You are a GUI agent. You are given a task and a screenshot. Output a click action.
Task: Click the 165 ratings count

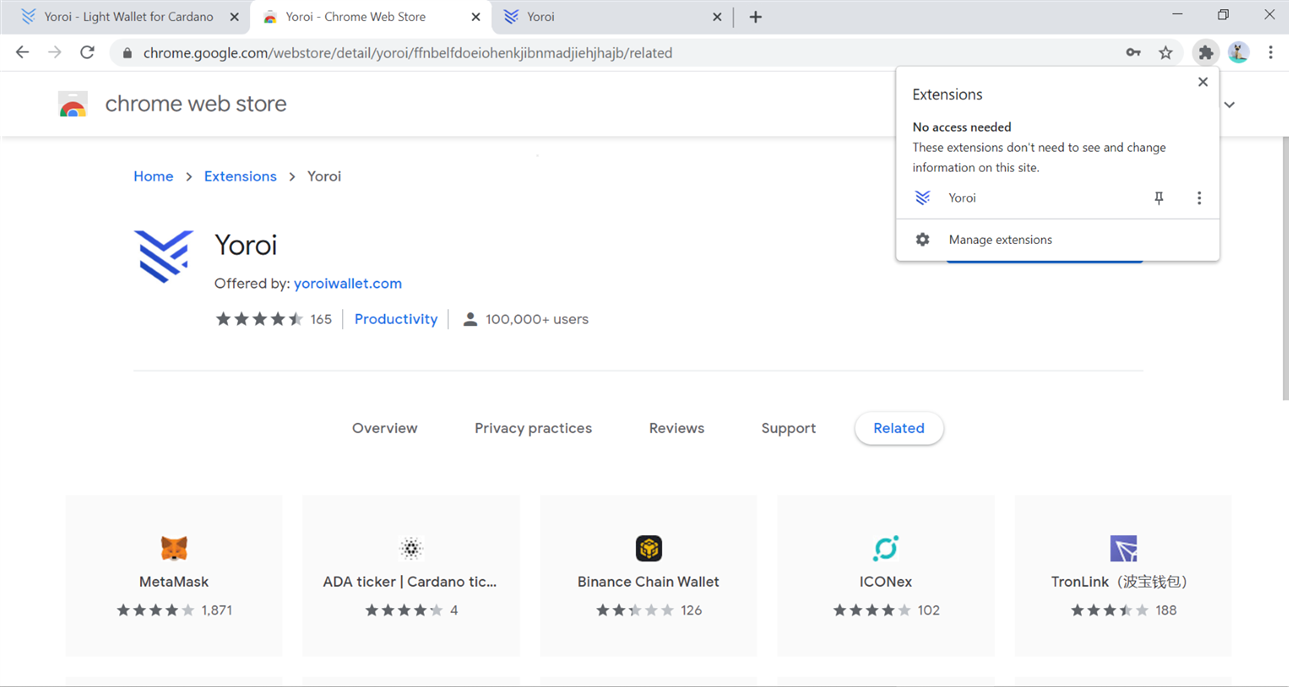tap(321, 319)
